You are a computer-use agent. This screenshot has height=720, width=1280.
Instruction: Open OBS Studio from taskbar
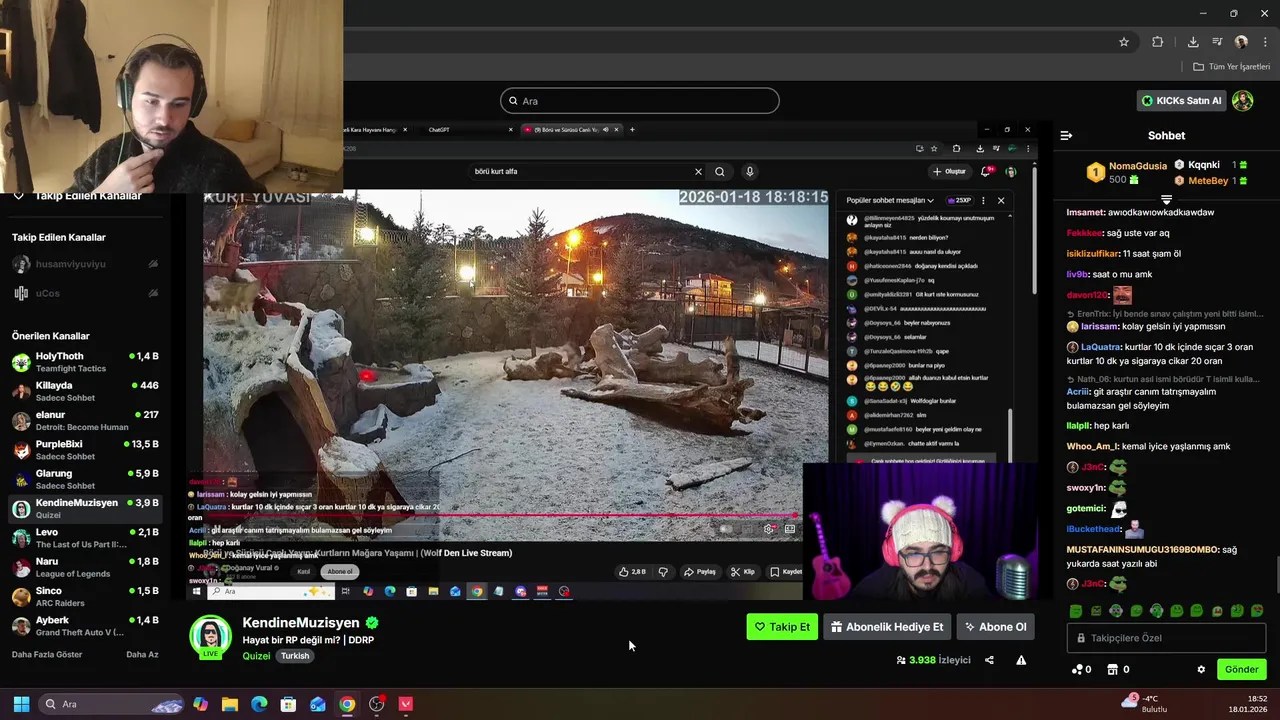pos(376,704)
